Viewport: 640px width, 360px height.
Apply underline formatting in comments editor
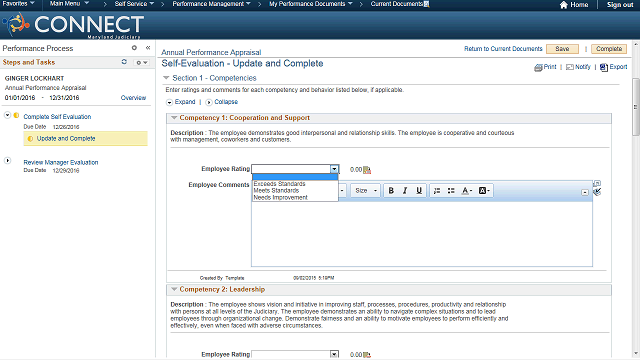419,191
